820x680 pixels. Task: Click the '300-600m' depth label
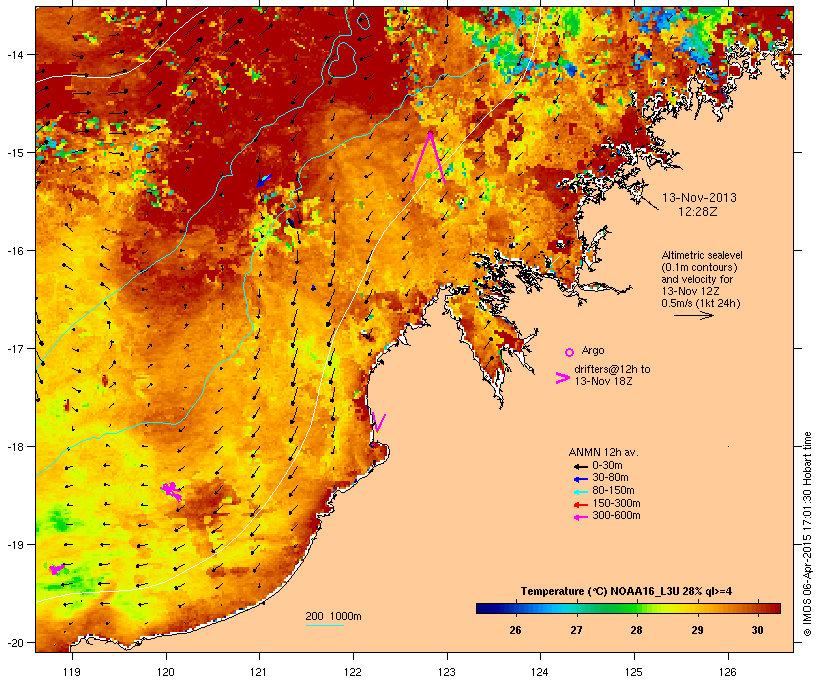pos(616,516)
